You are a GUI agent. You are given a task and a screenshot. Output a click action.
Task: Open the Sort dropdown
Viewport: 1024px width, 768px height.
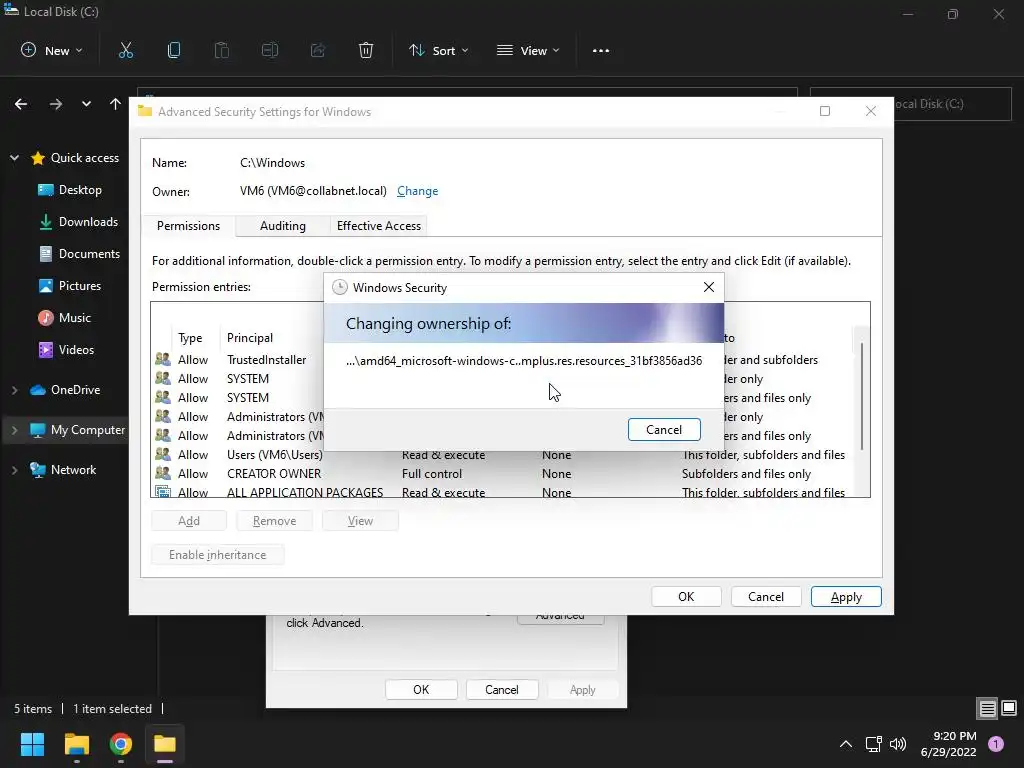pyautogui.click(x=438, y=50)
